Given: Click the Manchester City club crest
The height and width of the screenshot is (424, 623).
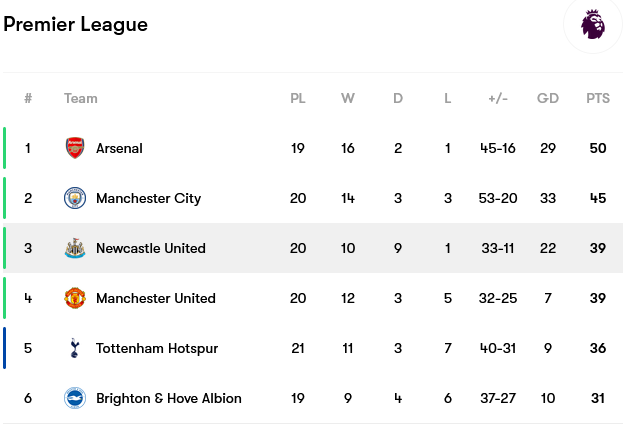Looking at the screenshot, I should point(75,198).
